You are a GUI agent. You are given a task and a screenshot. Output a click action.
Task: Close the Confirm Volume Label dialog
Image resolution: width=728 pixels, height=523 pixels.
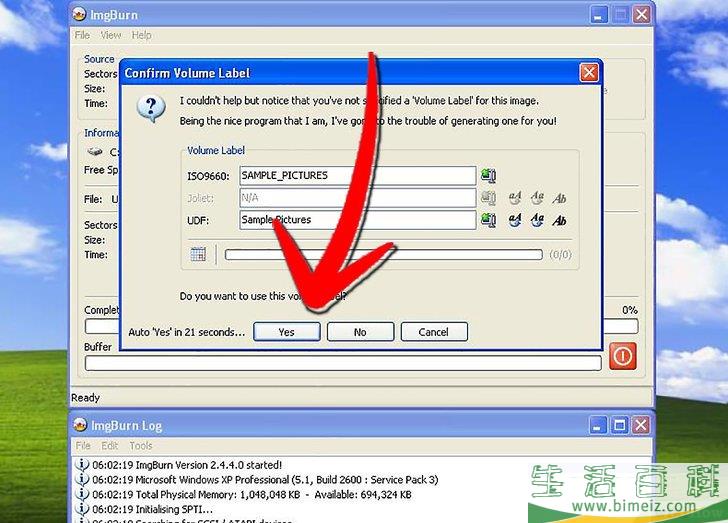click(589, 73)
